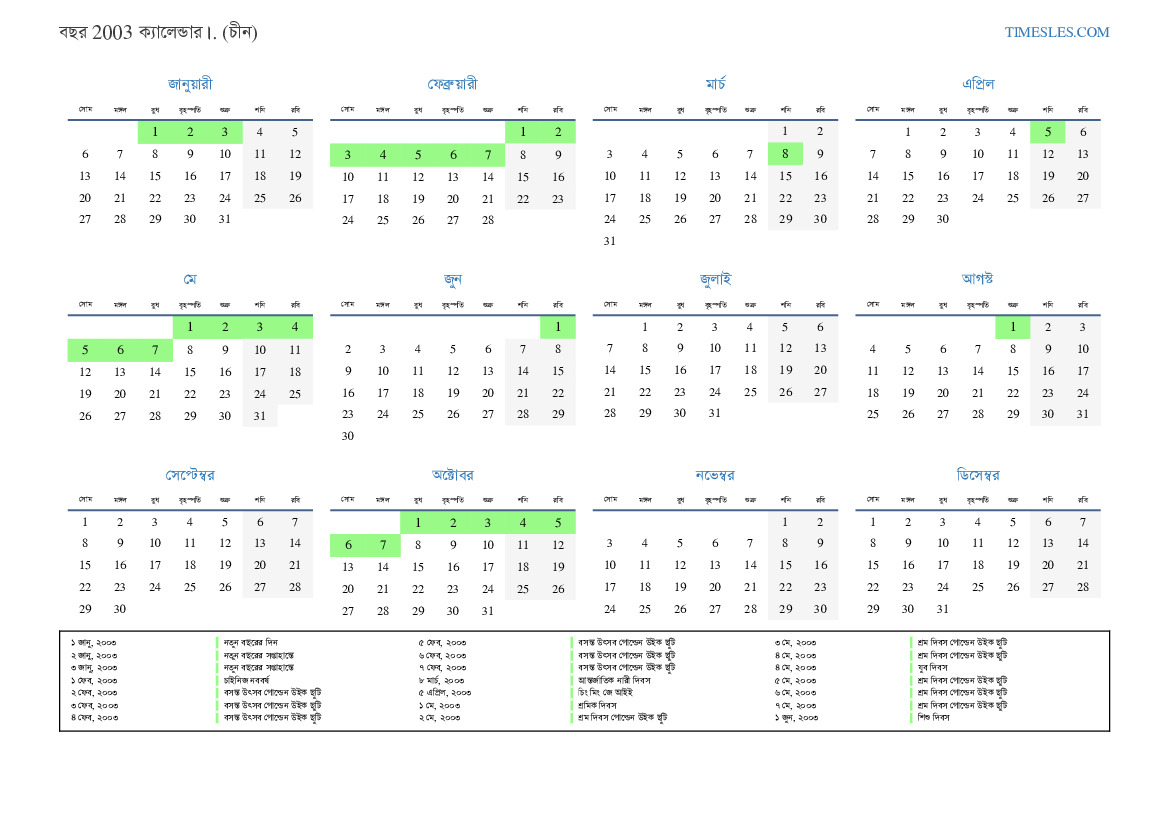
Task: Click the জানুয়ারী month heading
Action: coord(190,84)
